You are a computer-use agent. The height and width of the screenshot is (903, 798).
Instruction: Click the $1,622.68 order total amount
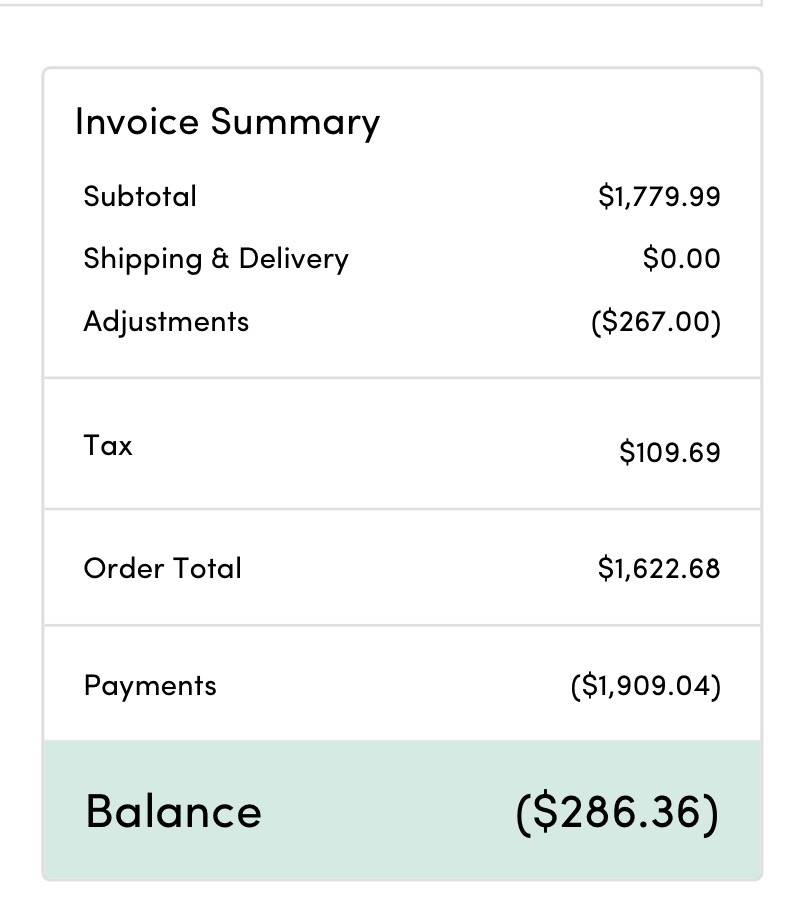pos(659,568)
